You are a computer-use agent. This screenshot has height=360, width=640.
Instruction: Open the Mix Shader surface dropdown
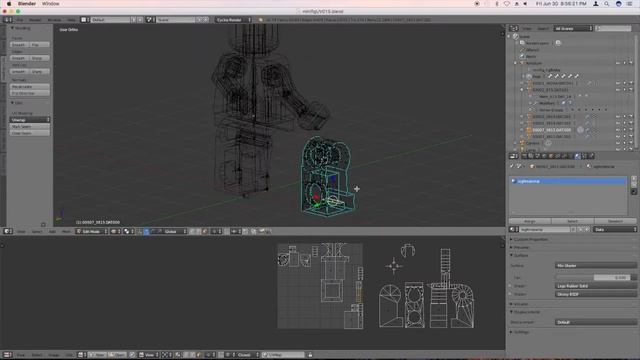(x=596, y=265)
